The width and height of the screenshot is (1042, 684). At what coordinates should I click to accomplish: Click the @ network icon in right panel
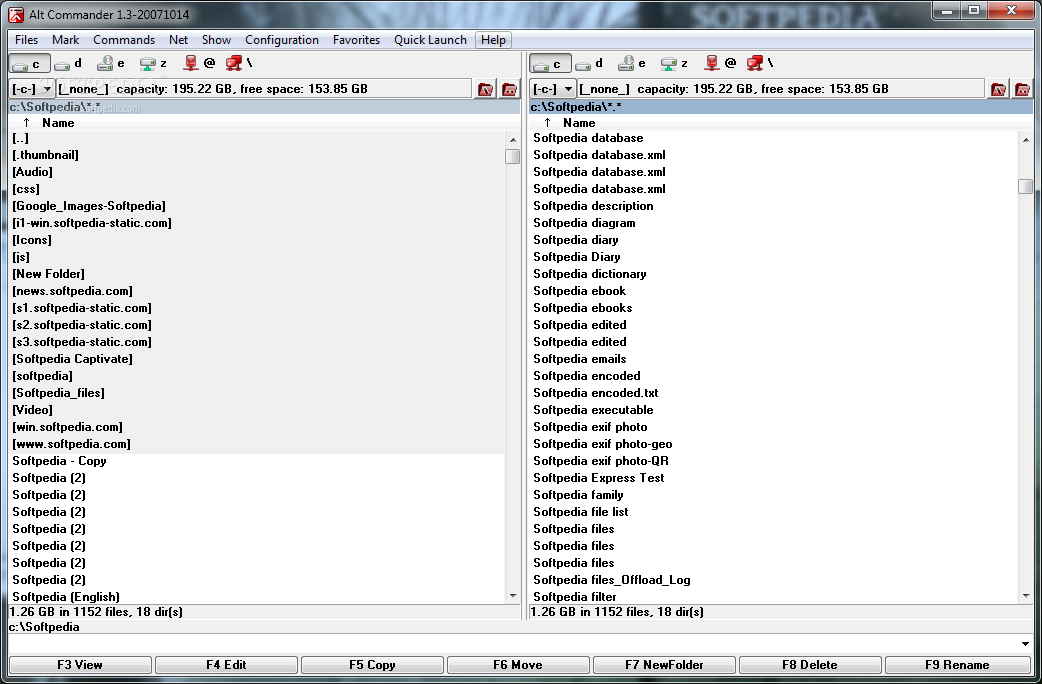coord(721,63)
